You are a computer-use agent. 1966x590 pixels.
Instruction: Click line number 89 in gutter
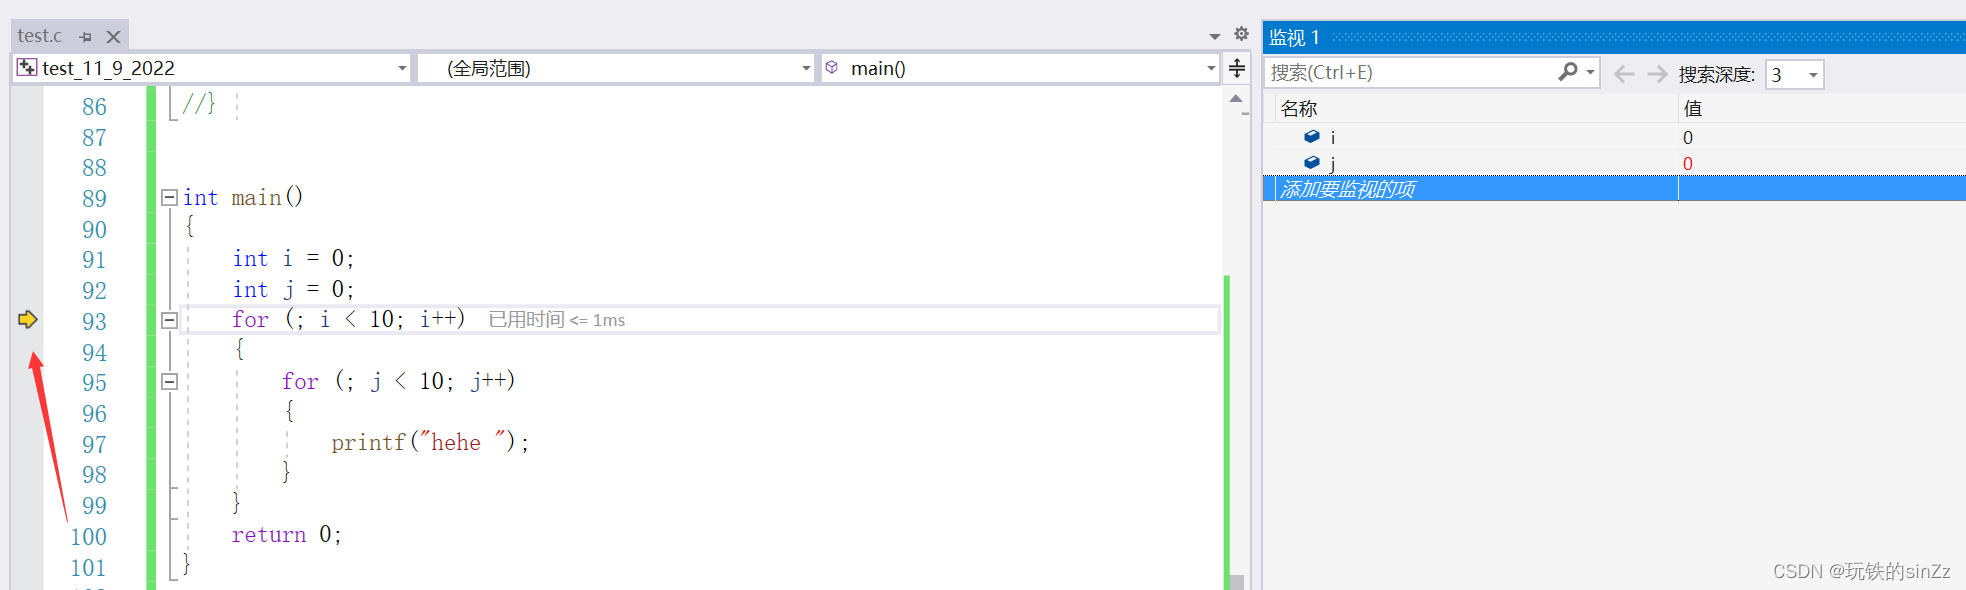(94, 199)
